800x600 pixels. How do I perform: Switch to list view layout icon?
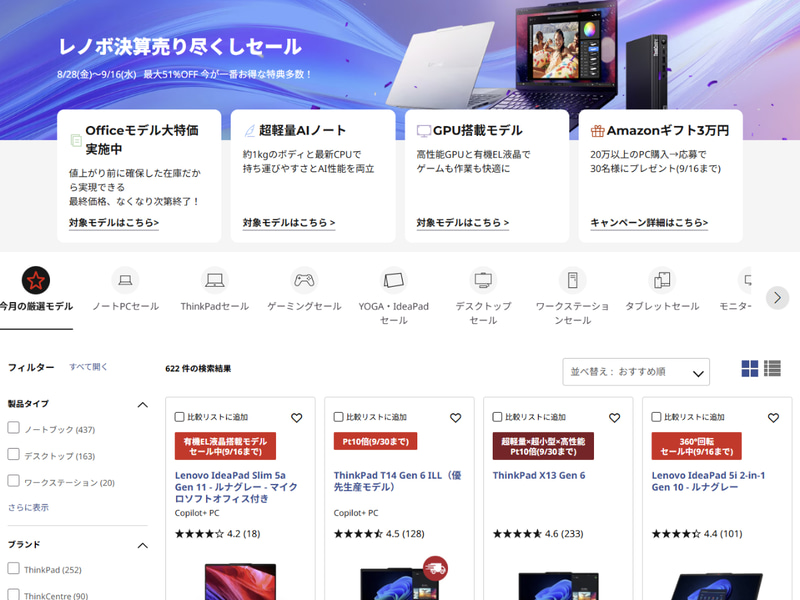click(772, 368)
